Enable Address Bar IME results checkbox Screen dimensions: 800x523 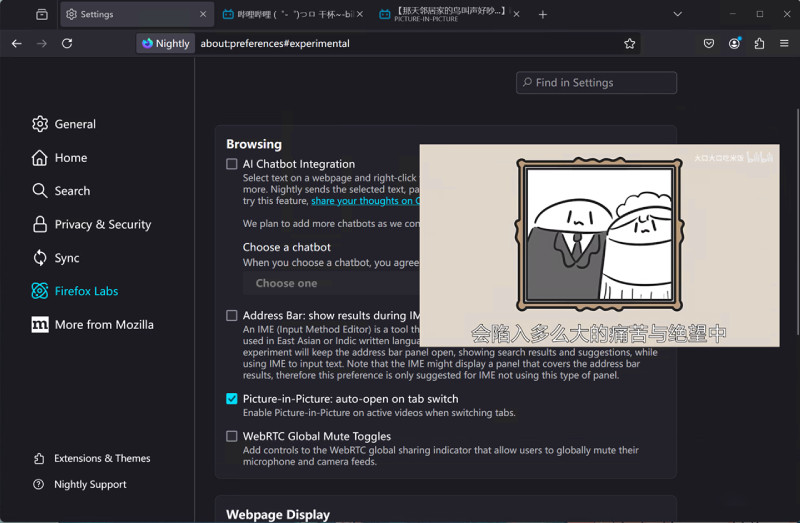tap(232, 315)
